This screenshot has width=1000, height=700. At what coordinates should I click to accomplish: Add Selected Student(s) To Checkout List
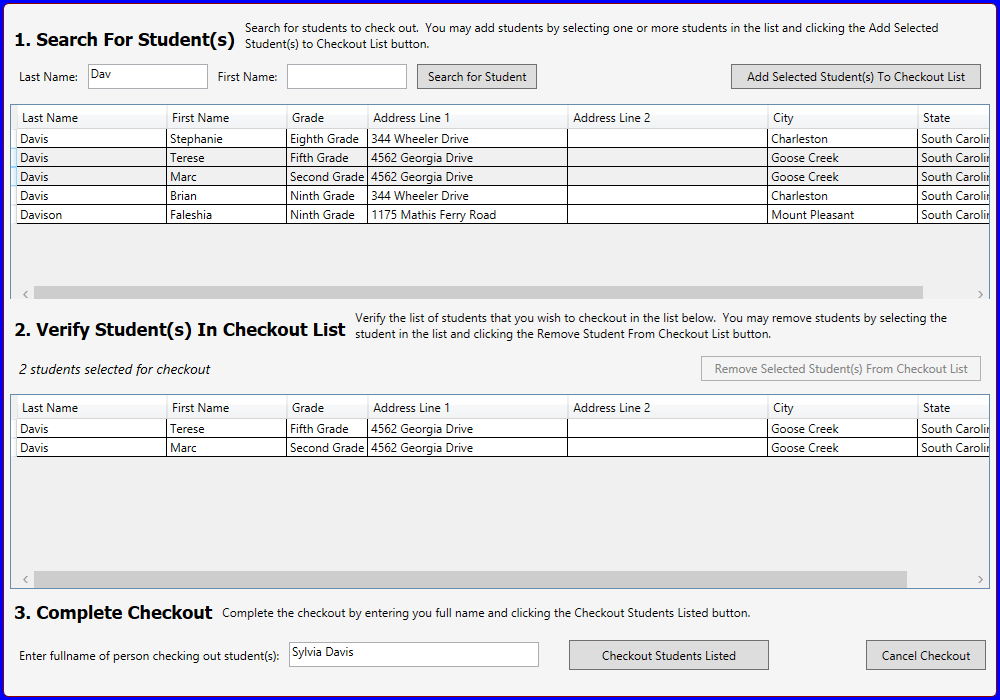(x=855, y=77)
